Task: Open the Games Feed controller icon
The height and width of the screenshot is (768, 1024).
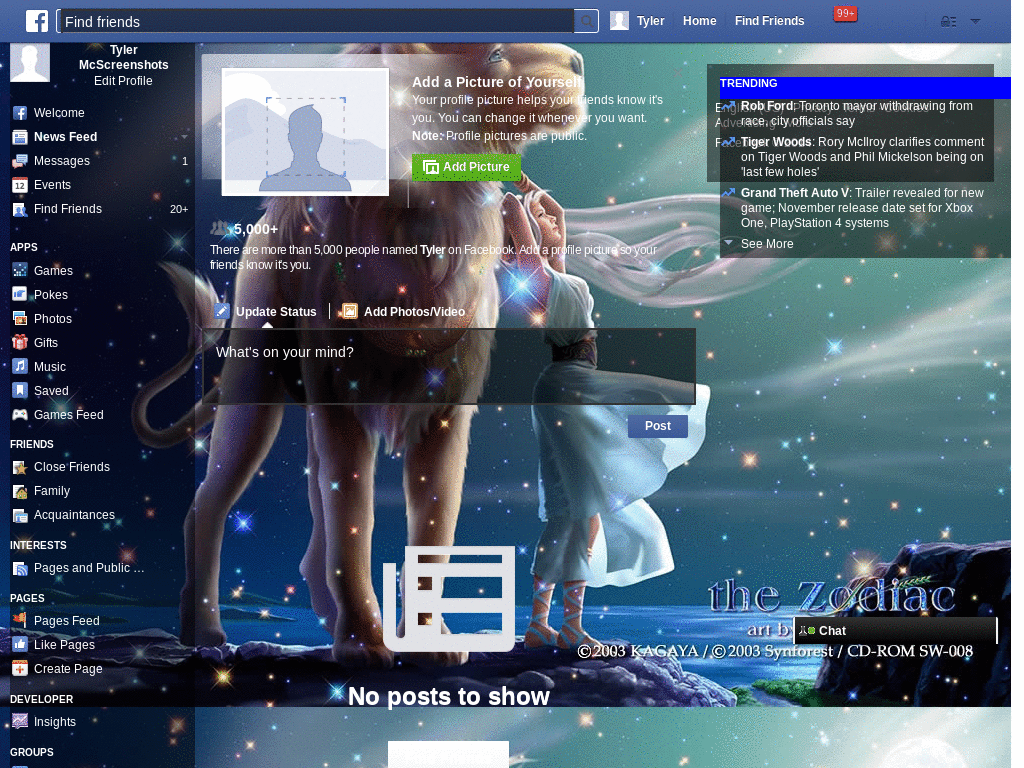Action: (x=20, y=414)
